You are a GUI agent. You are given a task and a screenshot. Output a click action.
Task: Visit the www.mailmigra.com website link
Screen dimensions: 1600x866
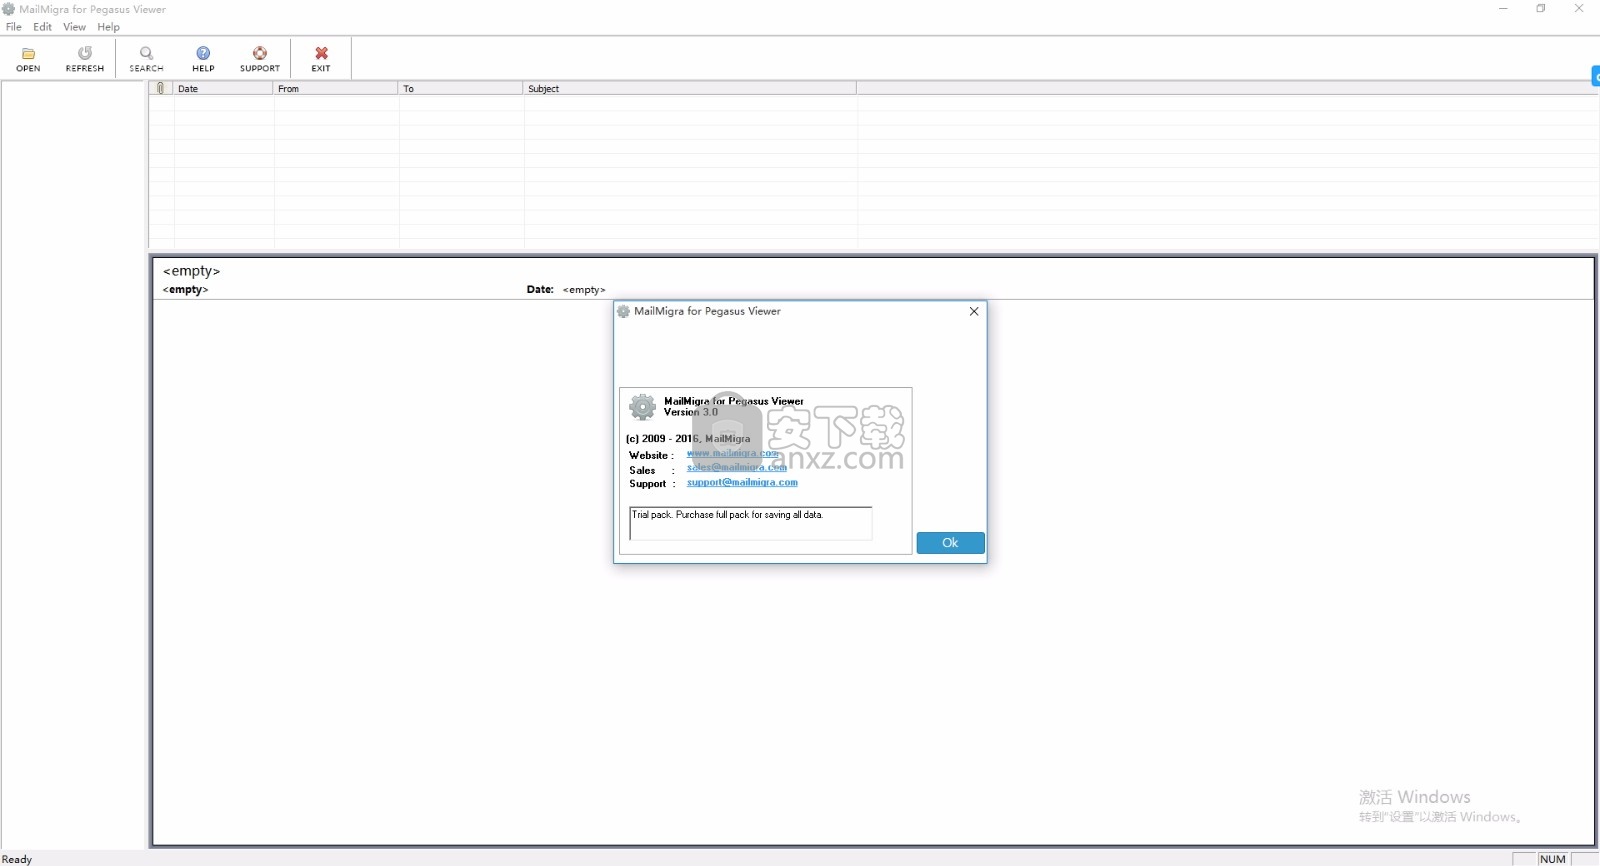click(x=732, y=454)
